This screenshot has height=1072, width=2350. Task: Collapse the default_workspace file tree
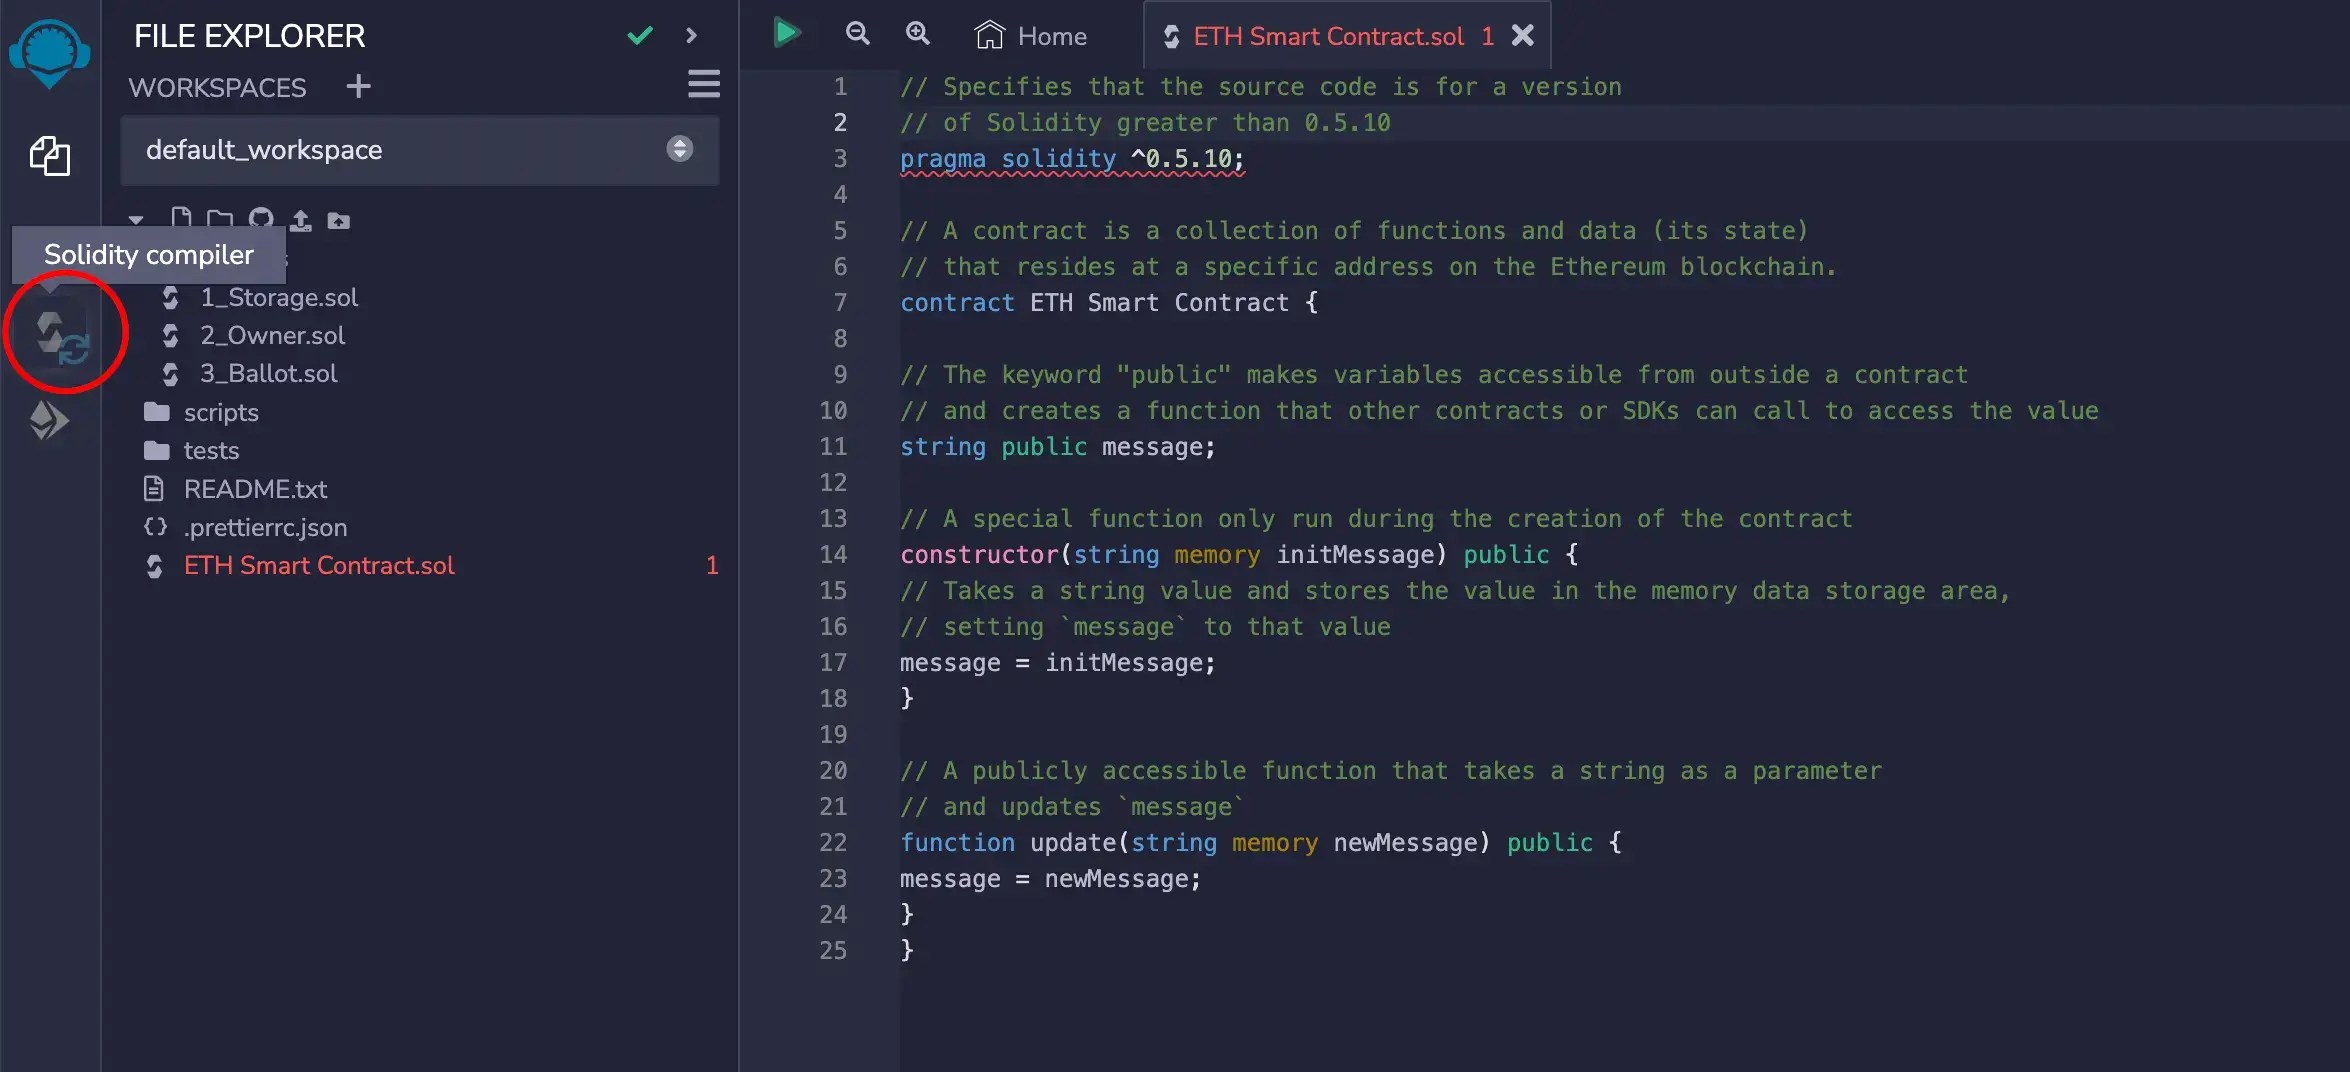coord(136,219)
